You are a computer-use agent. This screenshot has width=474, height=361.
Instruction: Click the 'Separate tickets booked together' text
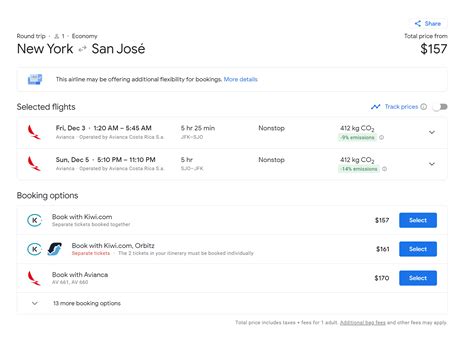point(91,225)
